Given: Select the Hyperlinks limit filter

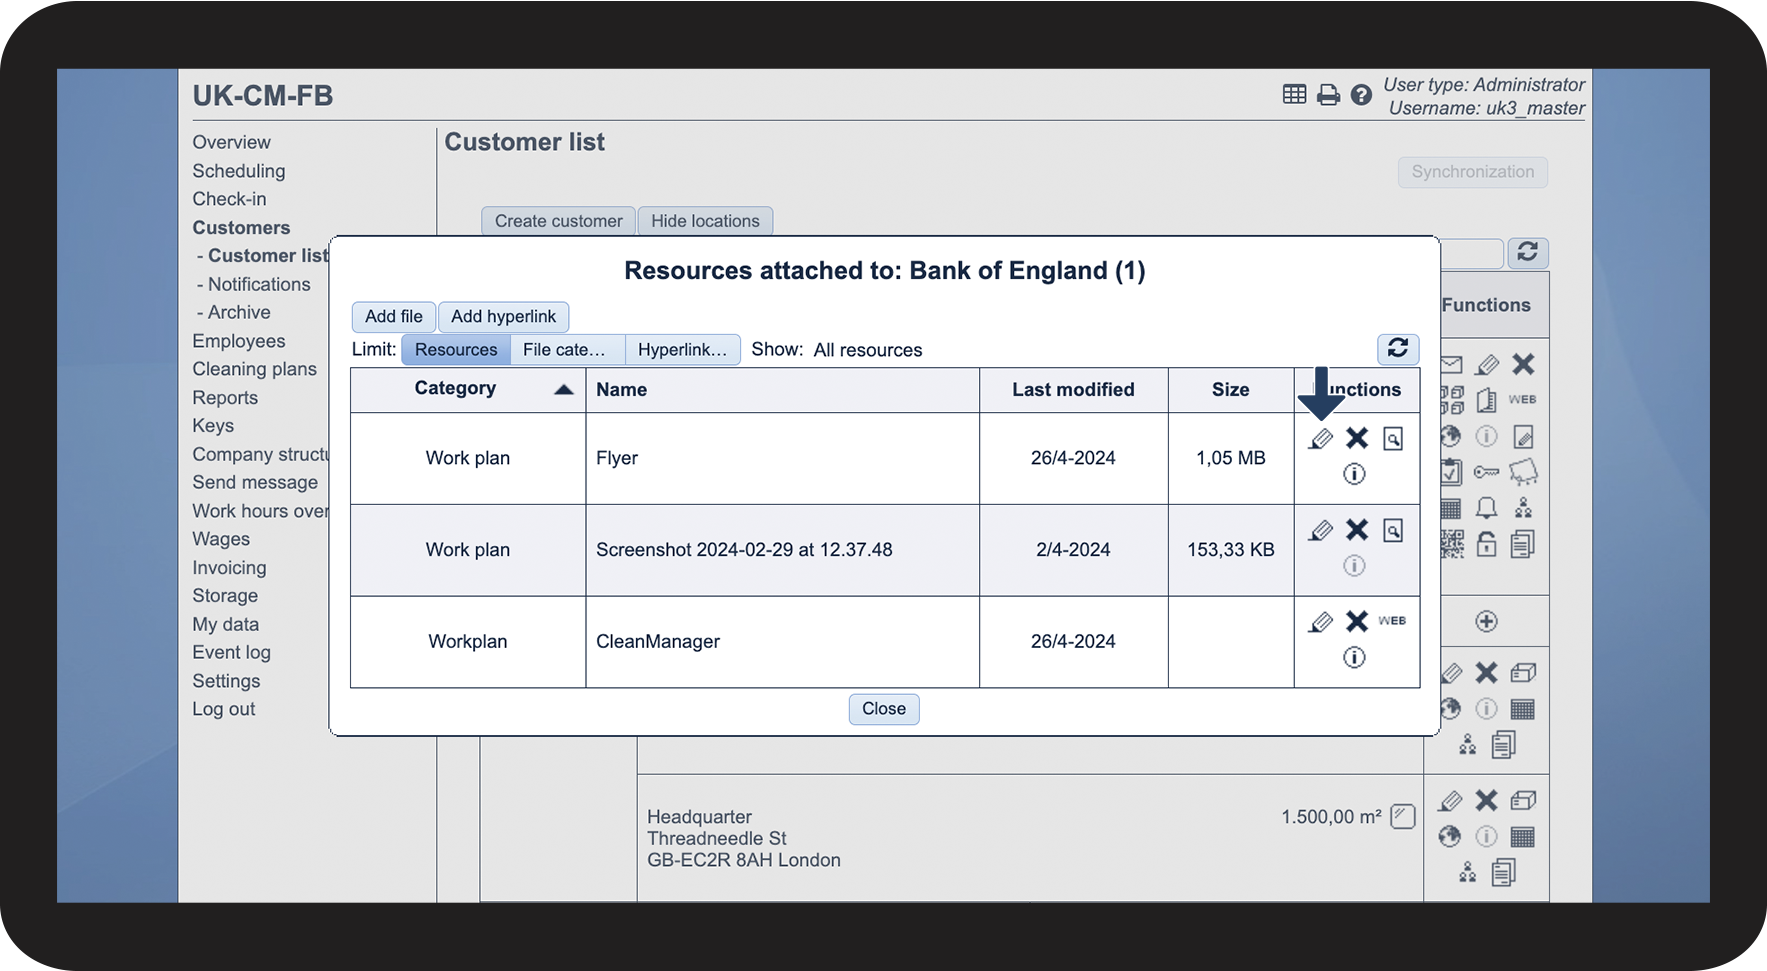Looking at the screenshot, I should (x=682, y=350).
